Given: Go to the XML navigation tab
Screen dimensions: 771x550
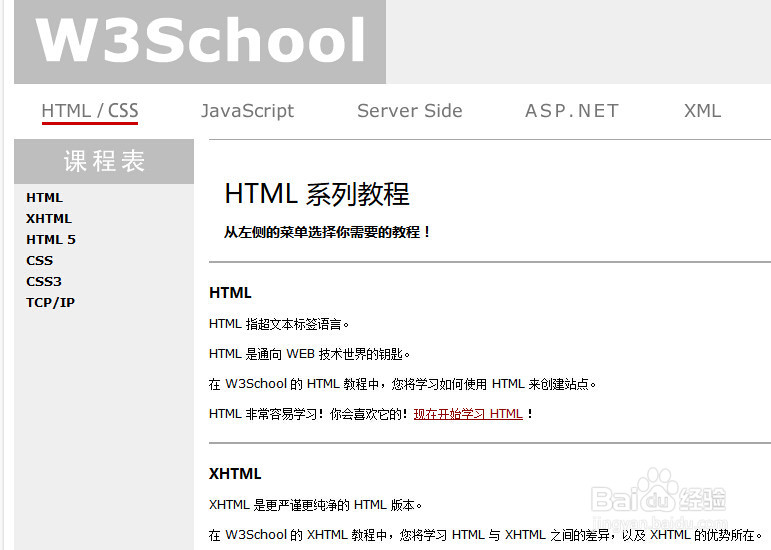Looking at the screenshot, I should pyautogui.click(x=703, y=111).
